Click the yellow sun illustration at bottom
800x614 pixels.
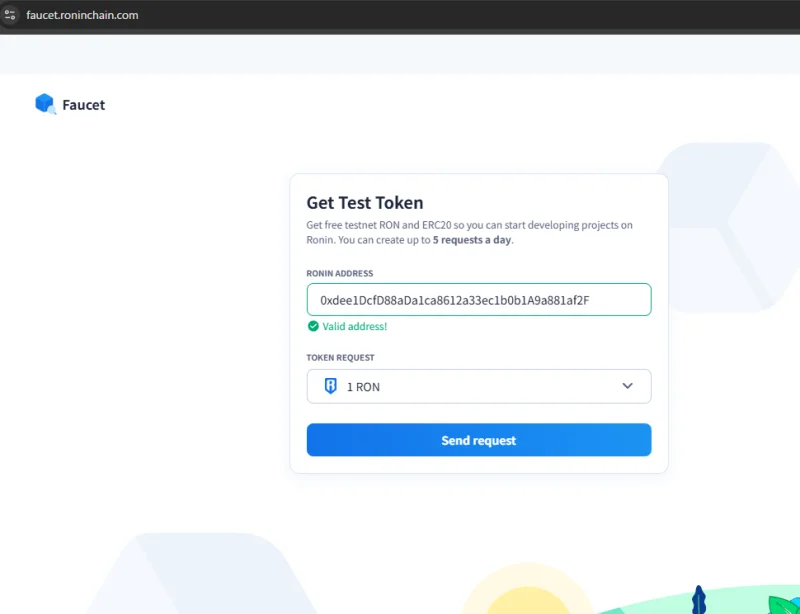[514, 596]
